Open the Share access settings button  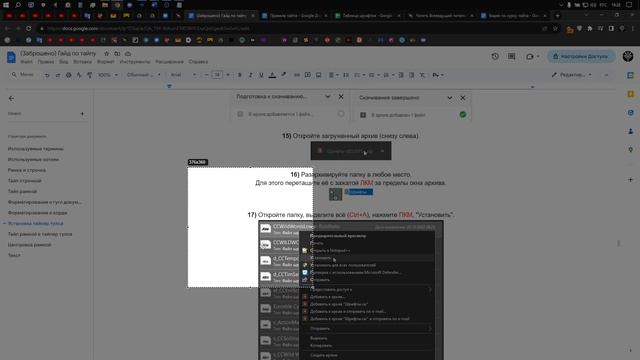581,56
